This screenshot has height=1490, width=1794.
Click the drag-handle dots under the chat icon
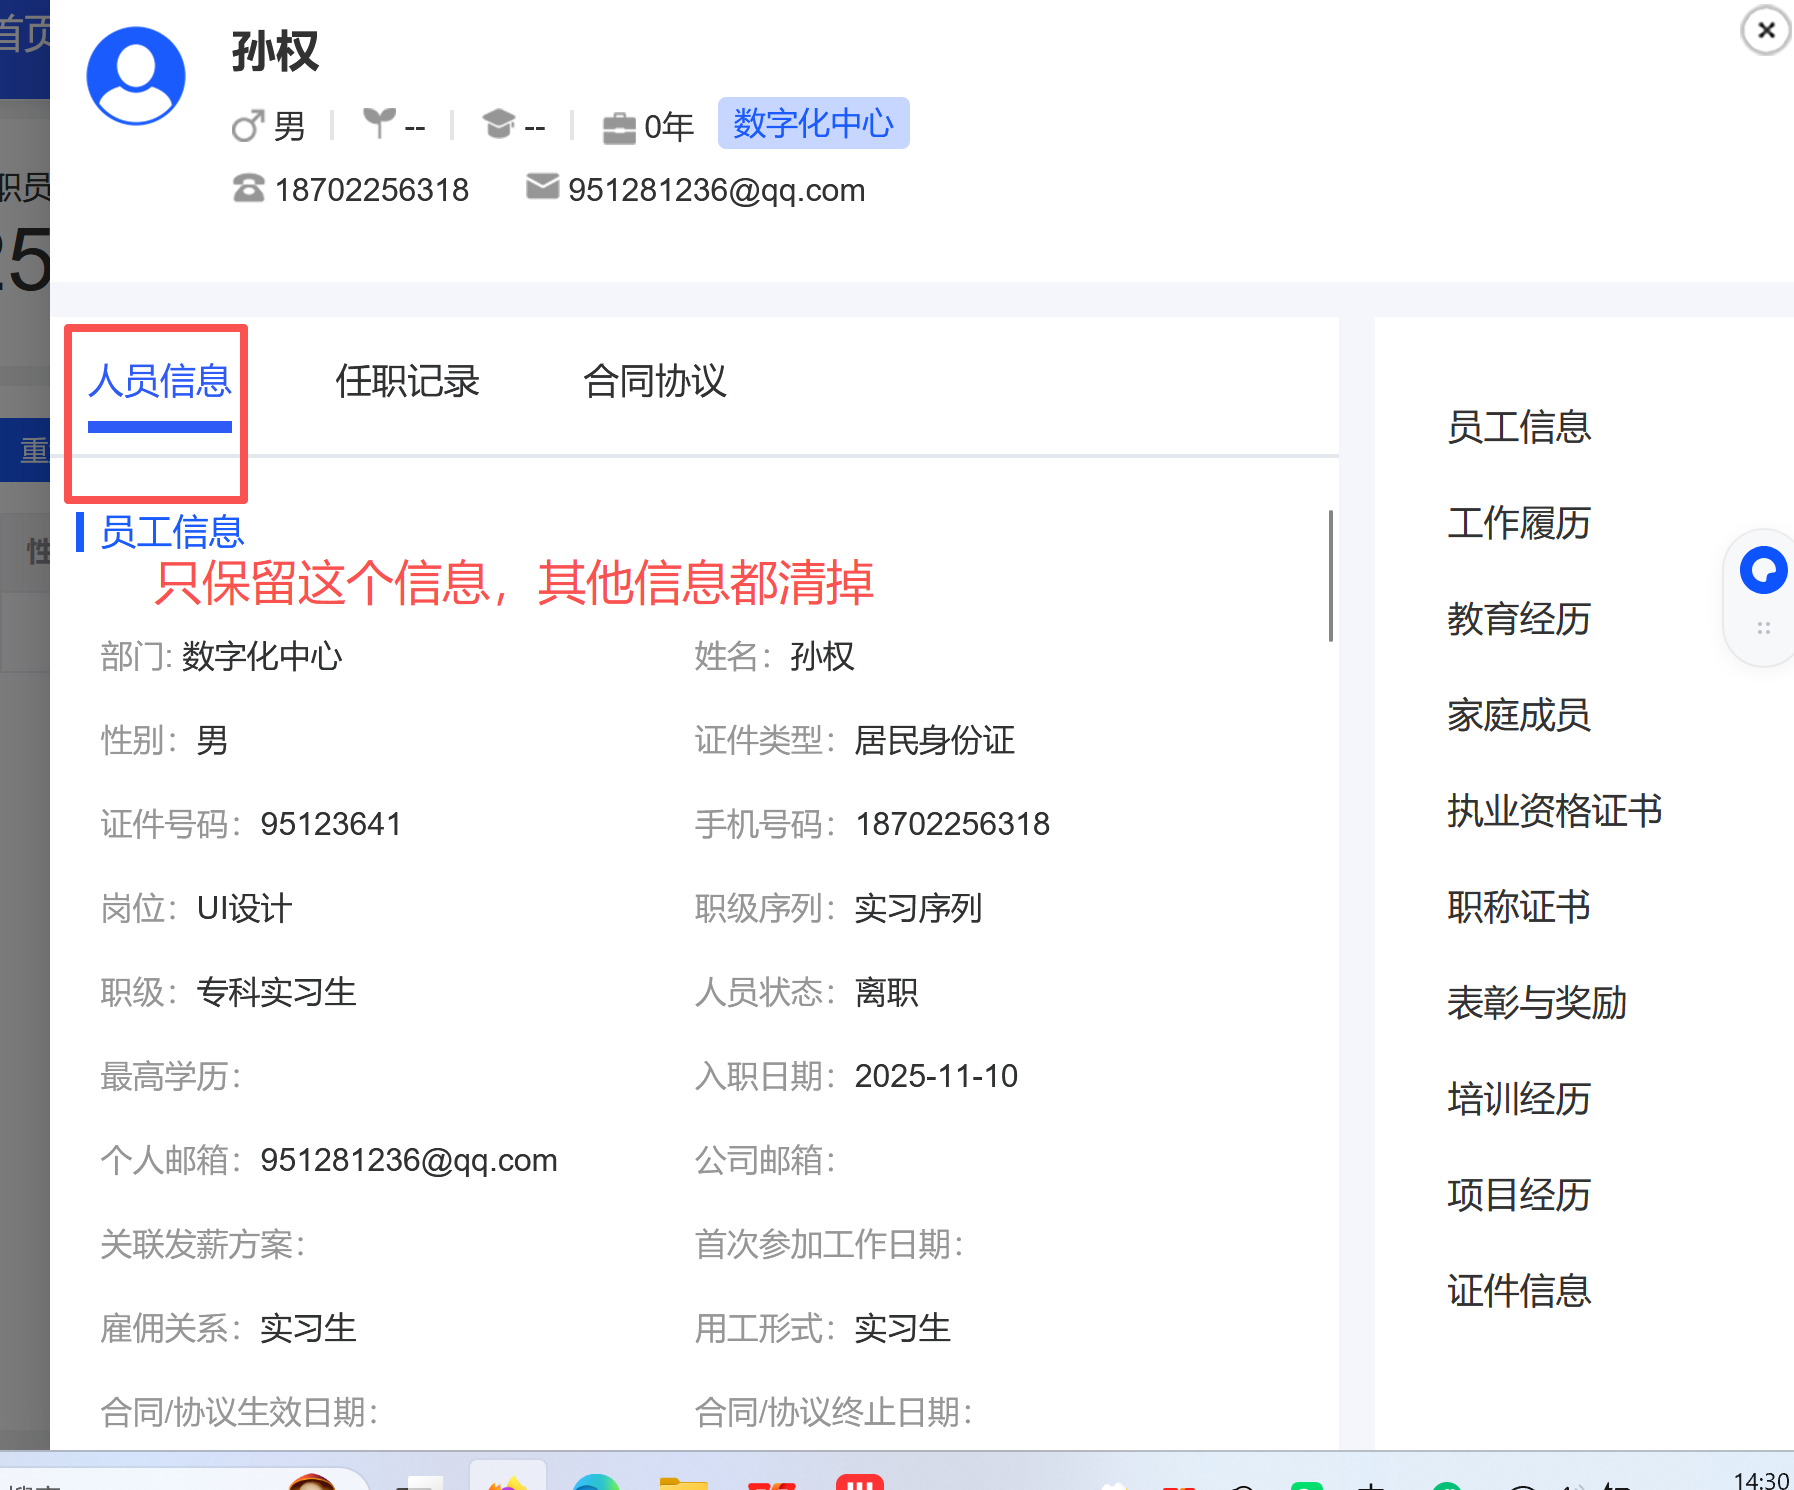point(1763,628)
